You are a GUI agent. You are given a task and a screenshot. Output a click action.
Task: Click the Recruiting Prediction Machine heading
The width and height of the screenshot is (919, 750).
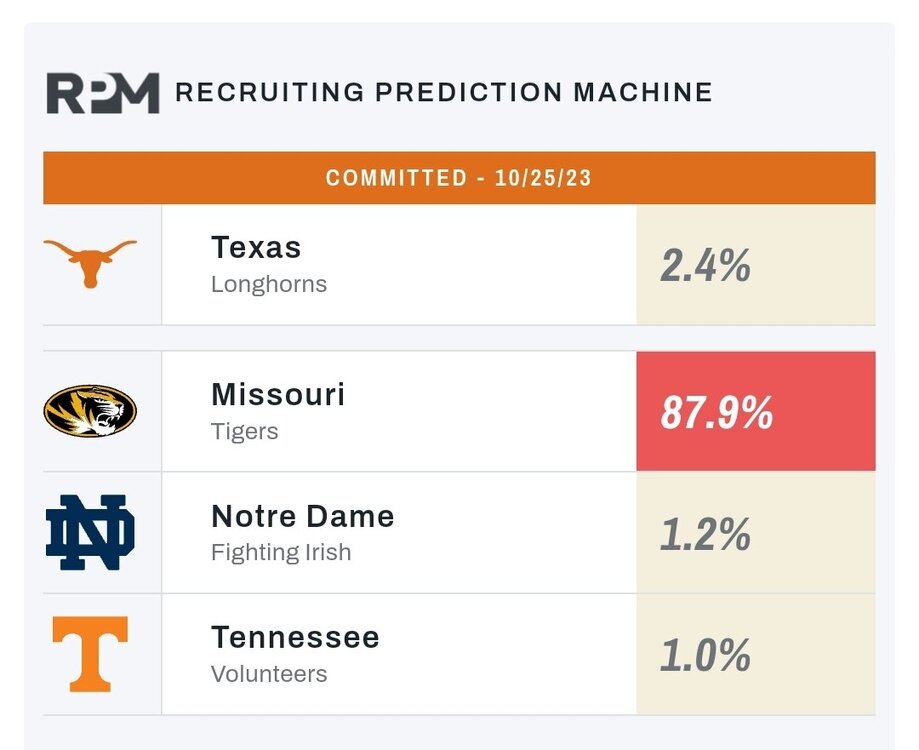click(444, 93)
